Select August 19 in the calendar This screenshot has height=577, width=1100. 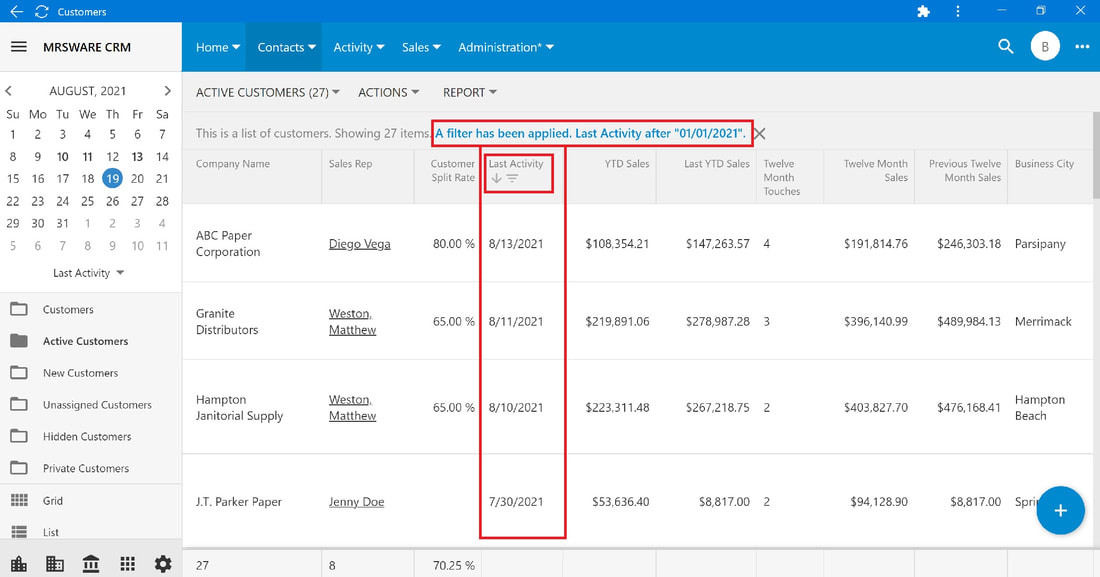(x=112, y=178)
